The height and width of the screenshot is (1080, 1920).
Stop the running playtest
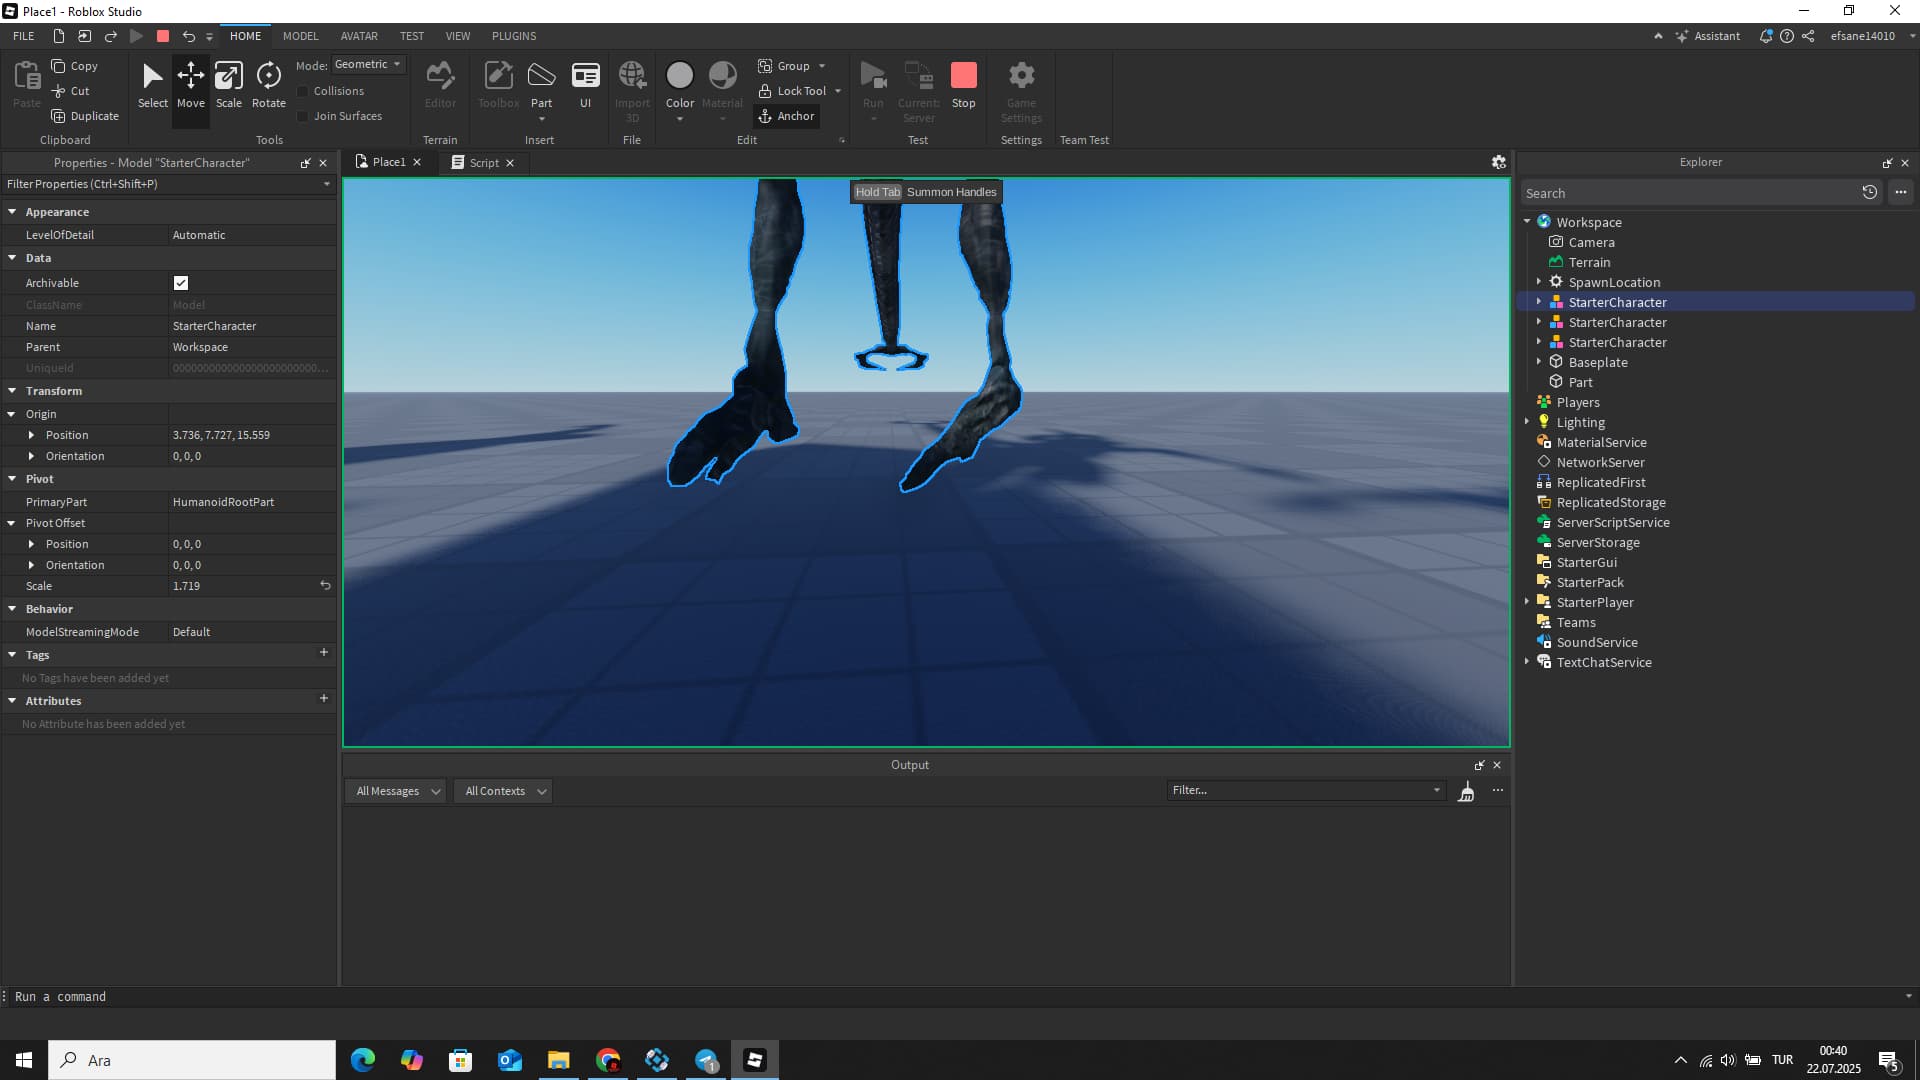coord(963,82)
